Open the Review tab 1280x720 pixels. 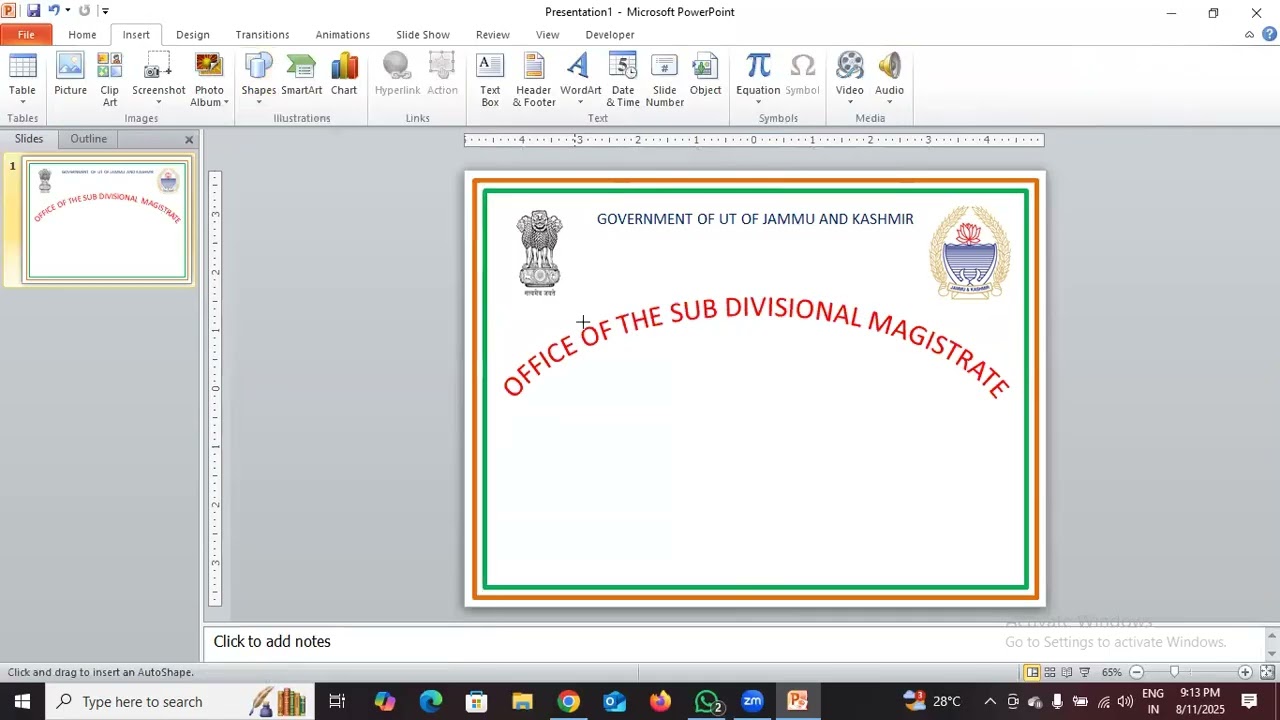tap(492, 35)
